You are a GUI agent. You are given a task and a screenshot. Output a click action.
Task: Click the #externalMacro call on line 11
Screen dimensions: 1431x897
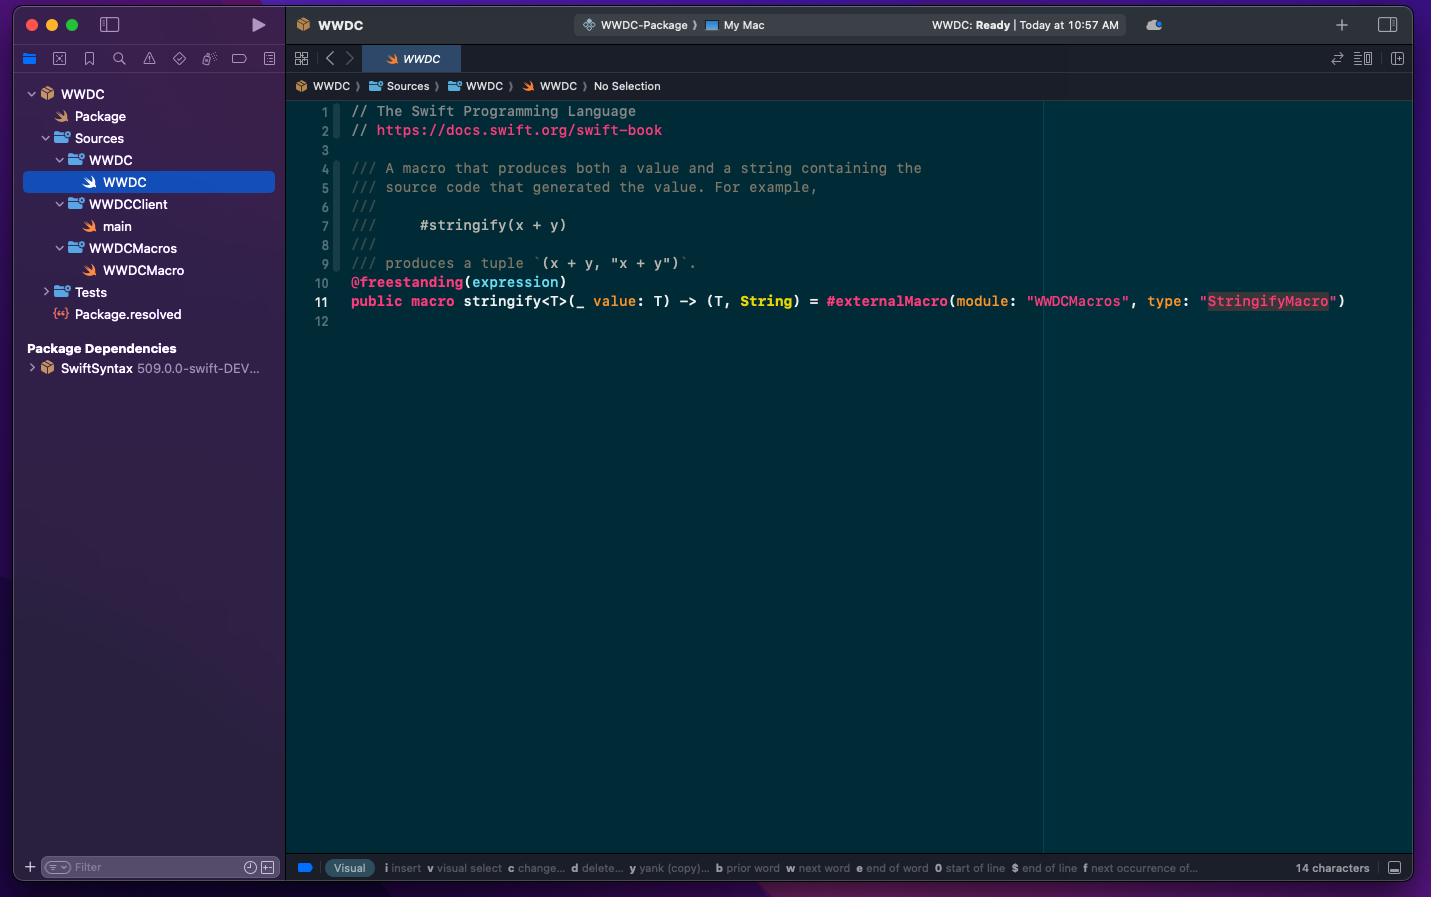point(887,301)
